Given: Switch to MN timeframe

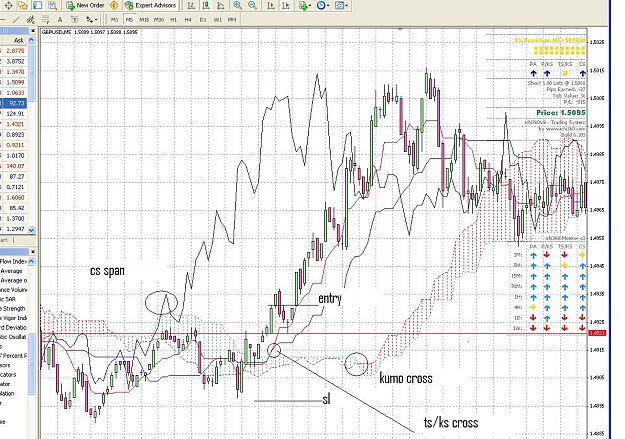Looking at the screenshot, I should (x=232, y=20).
